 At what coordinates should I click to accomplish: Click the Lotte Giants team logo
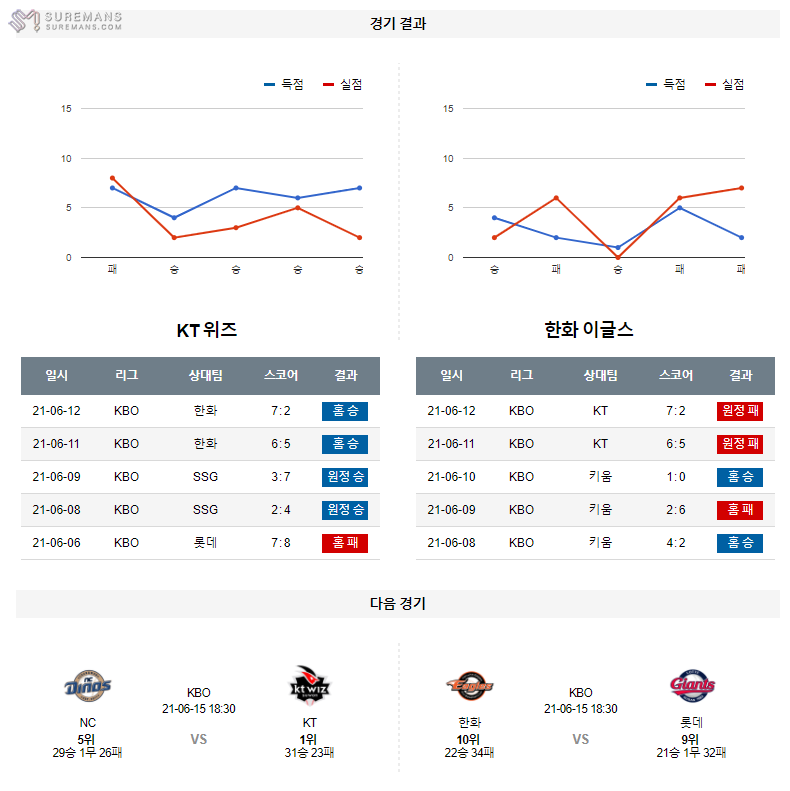pos(692,686)
